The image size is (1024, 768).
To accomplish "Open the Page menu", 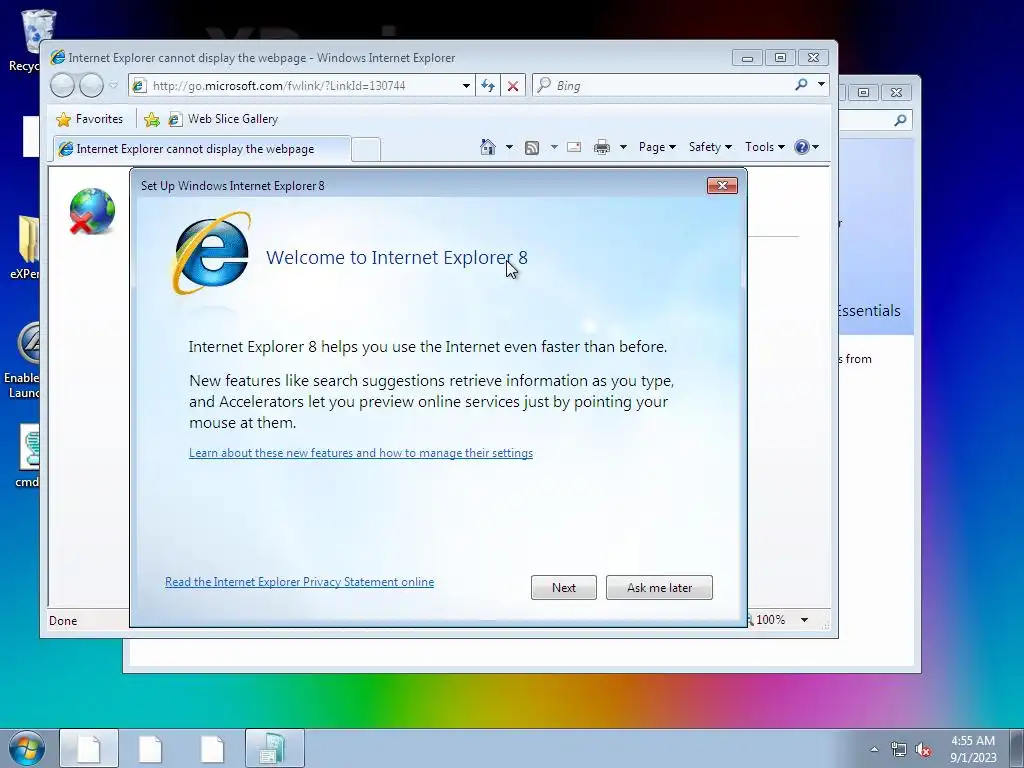I will tap(657, 147).
